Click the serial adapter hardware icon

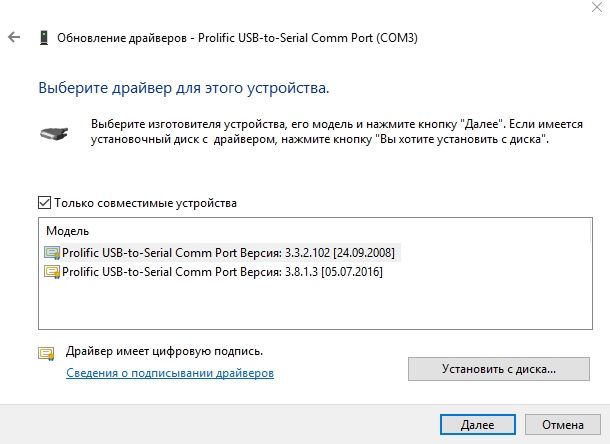pyautogui.click(x=54, y=133)
